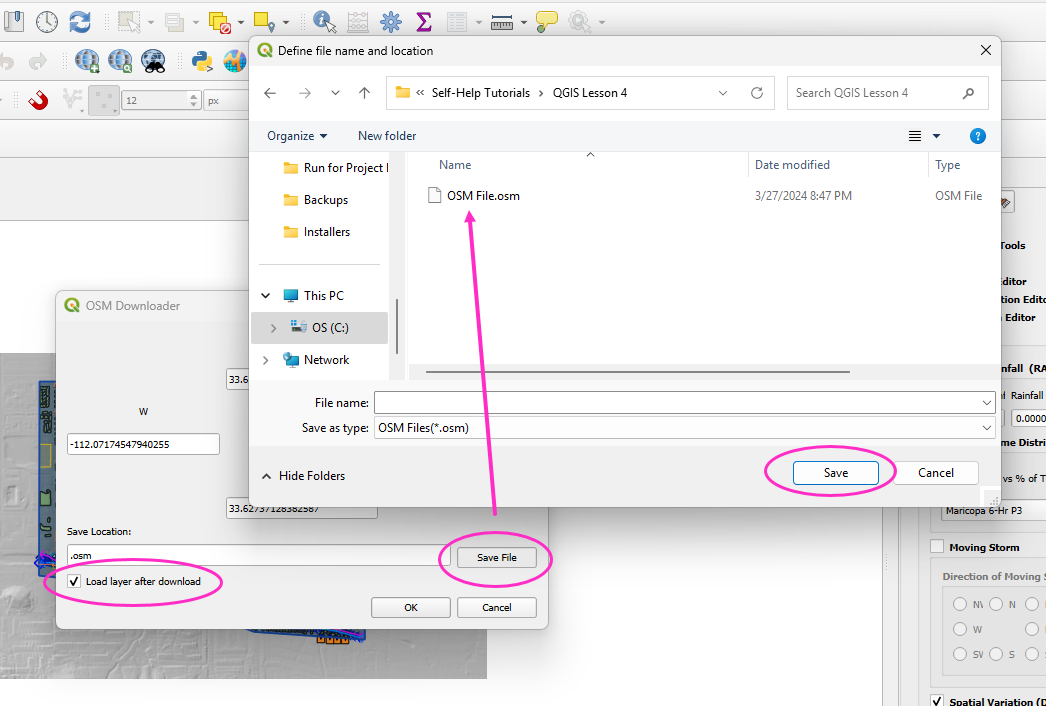Screen dimensions: 1046x706
Task: Click the Map Tips speech bubble icon
Action: [546, 21]
